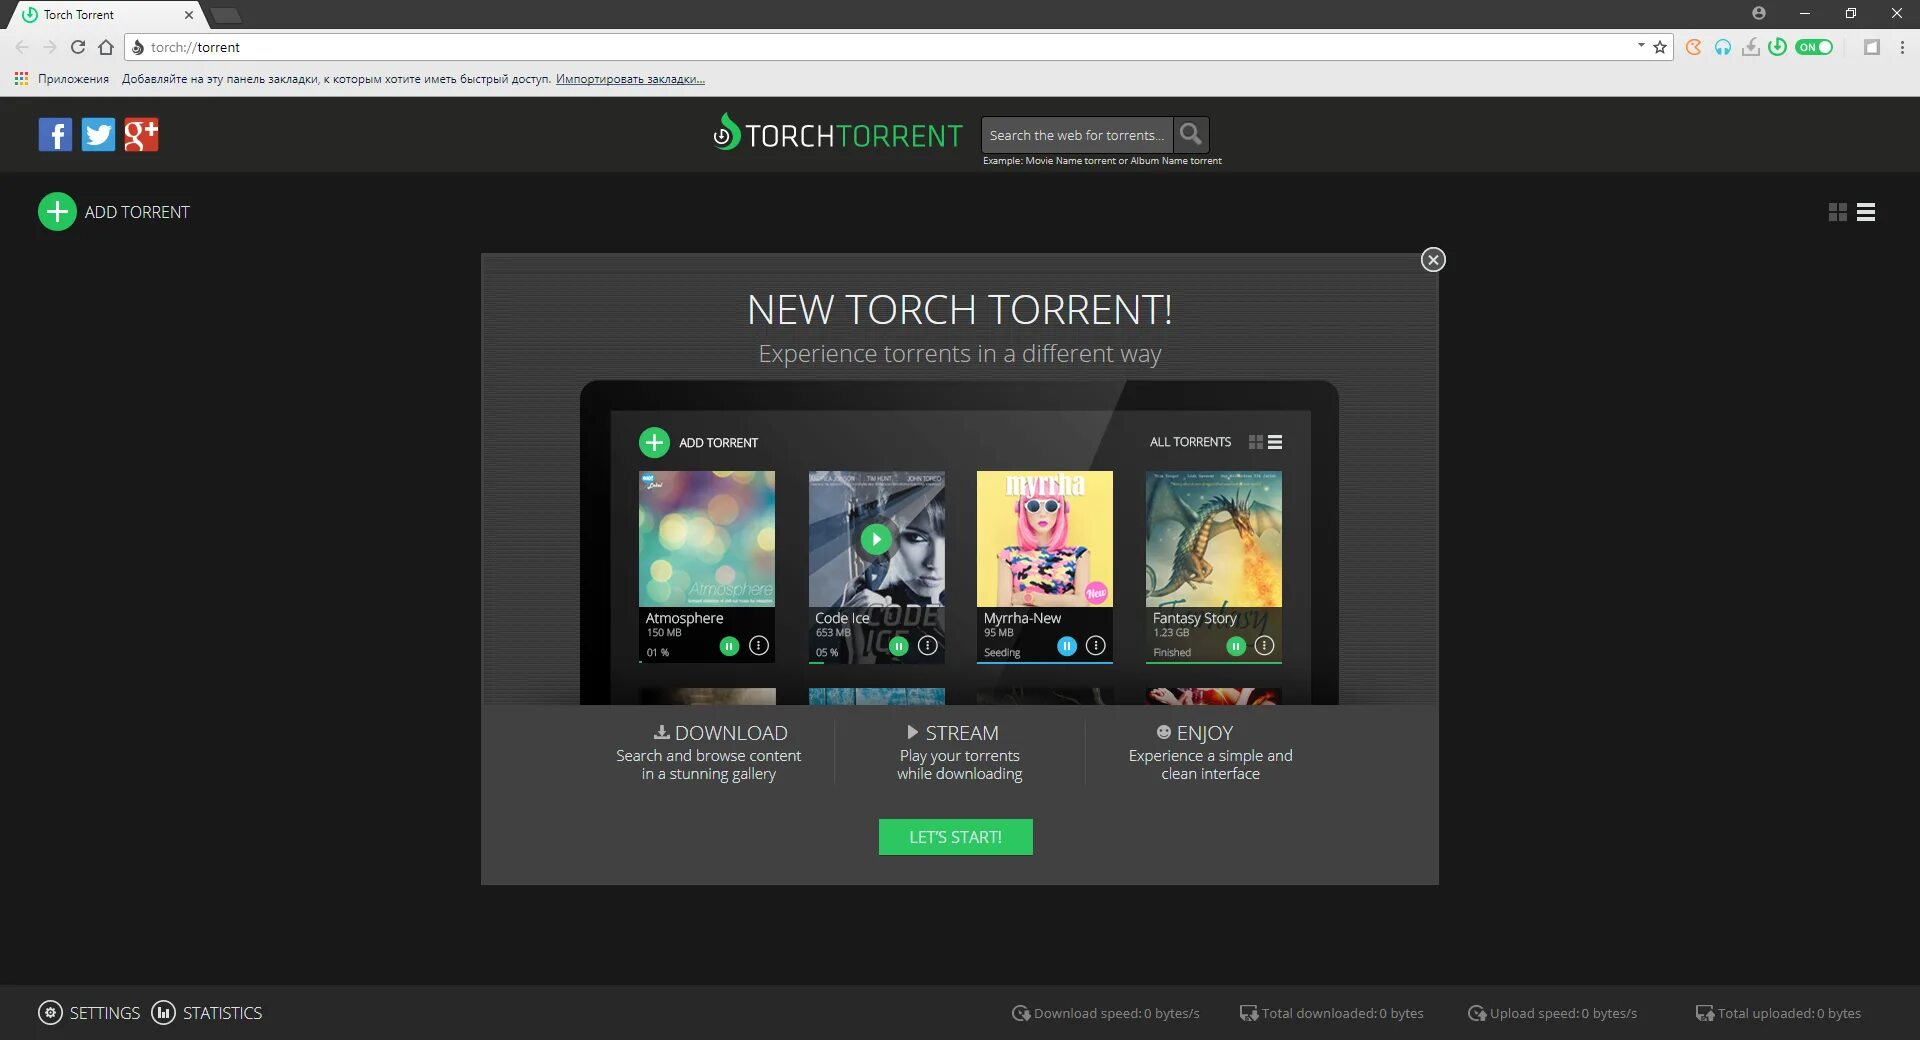This screenshot has width=1920, height=1040.
Task: Pause the Atmosphere torrent in preview
Action: click(x=729, y=646)
